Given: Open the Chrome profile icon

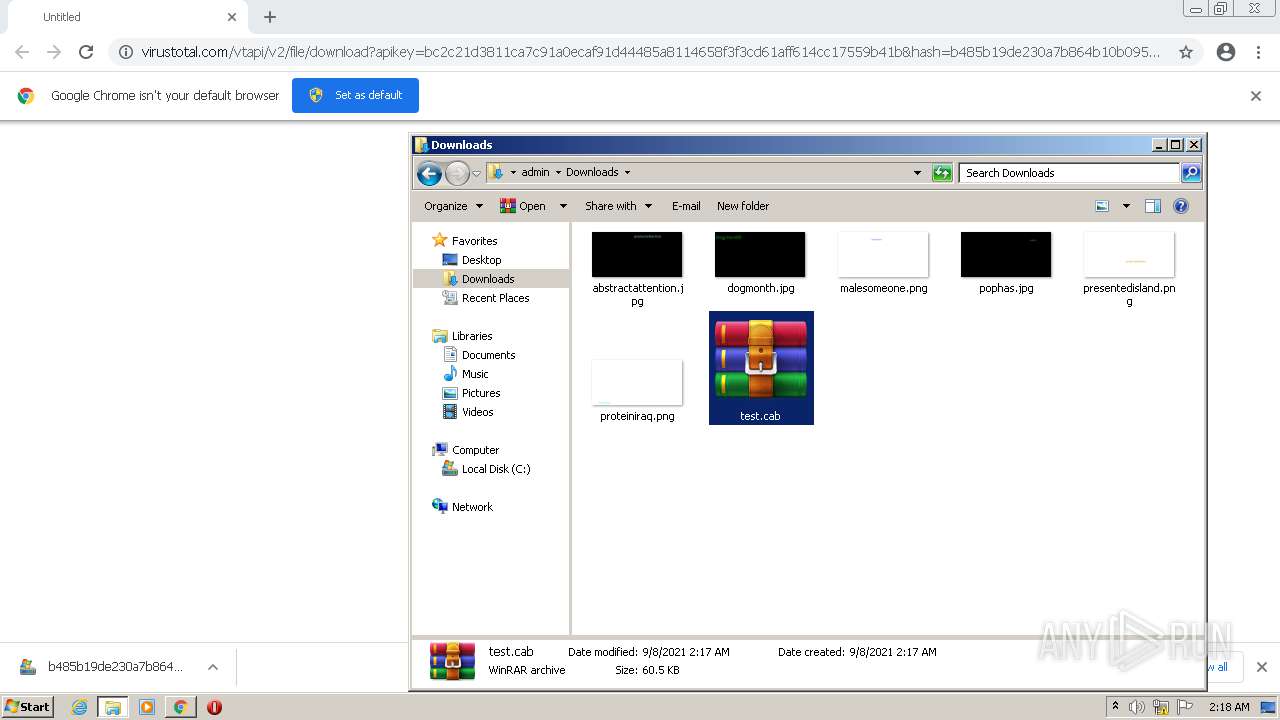Looking at the screenshot, I should pyautogui.click(x=1226, y=52).
